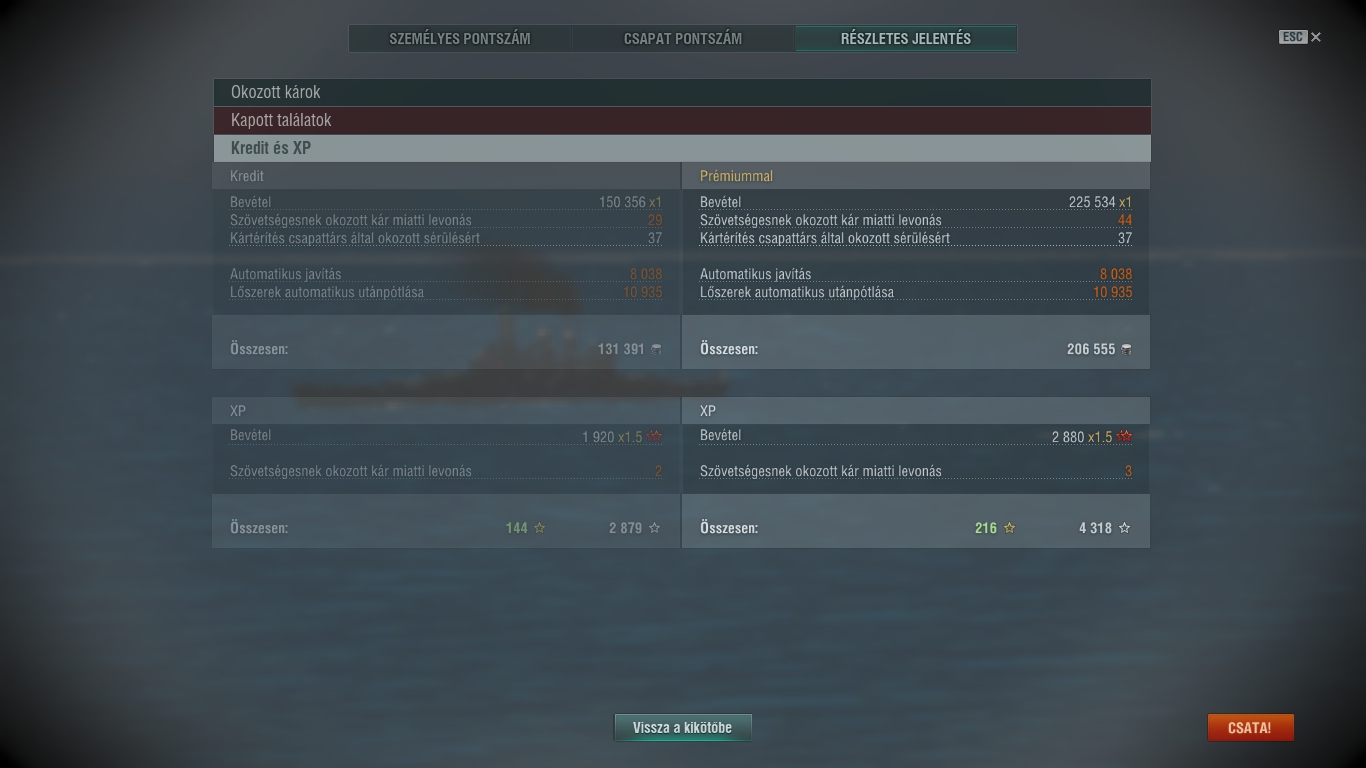The image size is (1366, 768).
Task: Select the Prémiummal column header
Action: point(736,176)
